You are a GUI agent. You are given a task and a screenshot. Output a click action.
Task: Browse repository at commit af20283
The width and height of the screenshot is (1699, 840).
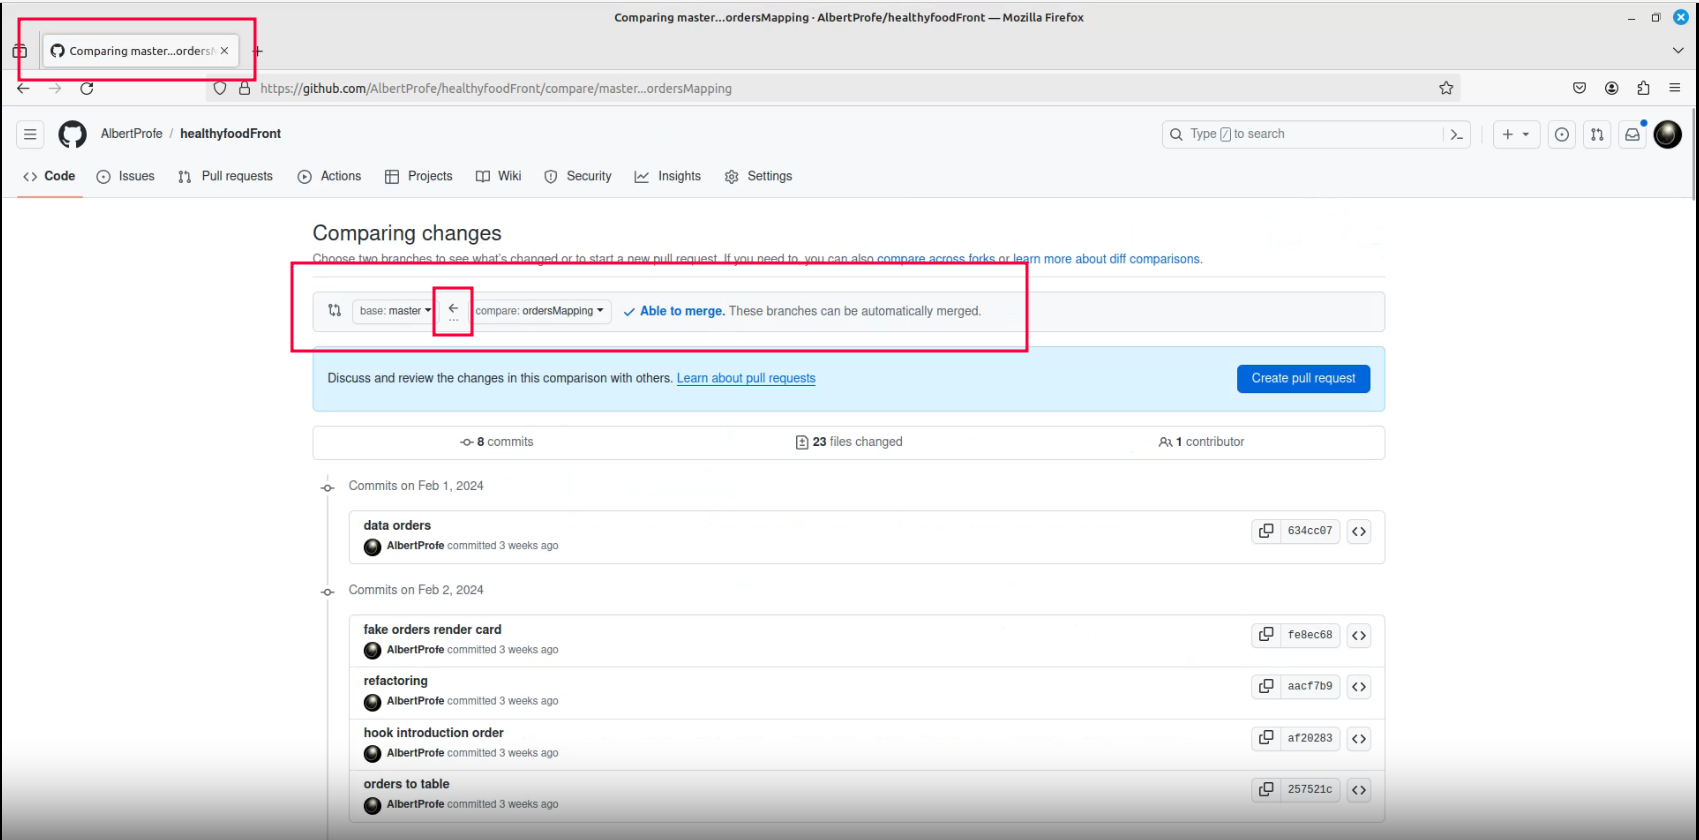coord(1359,738)
